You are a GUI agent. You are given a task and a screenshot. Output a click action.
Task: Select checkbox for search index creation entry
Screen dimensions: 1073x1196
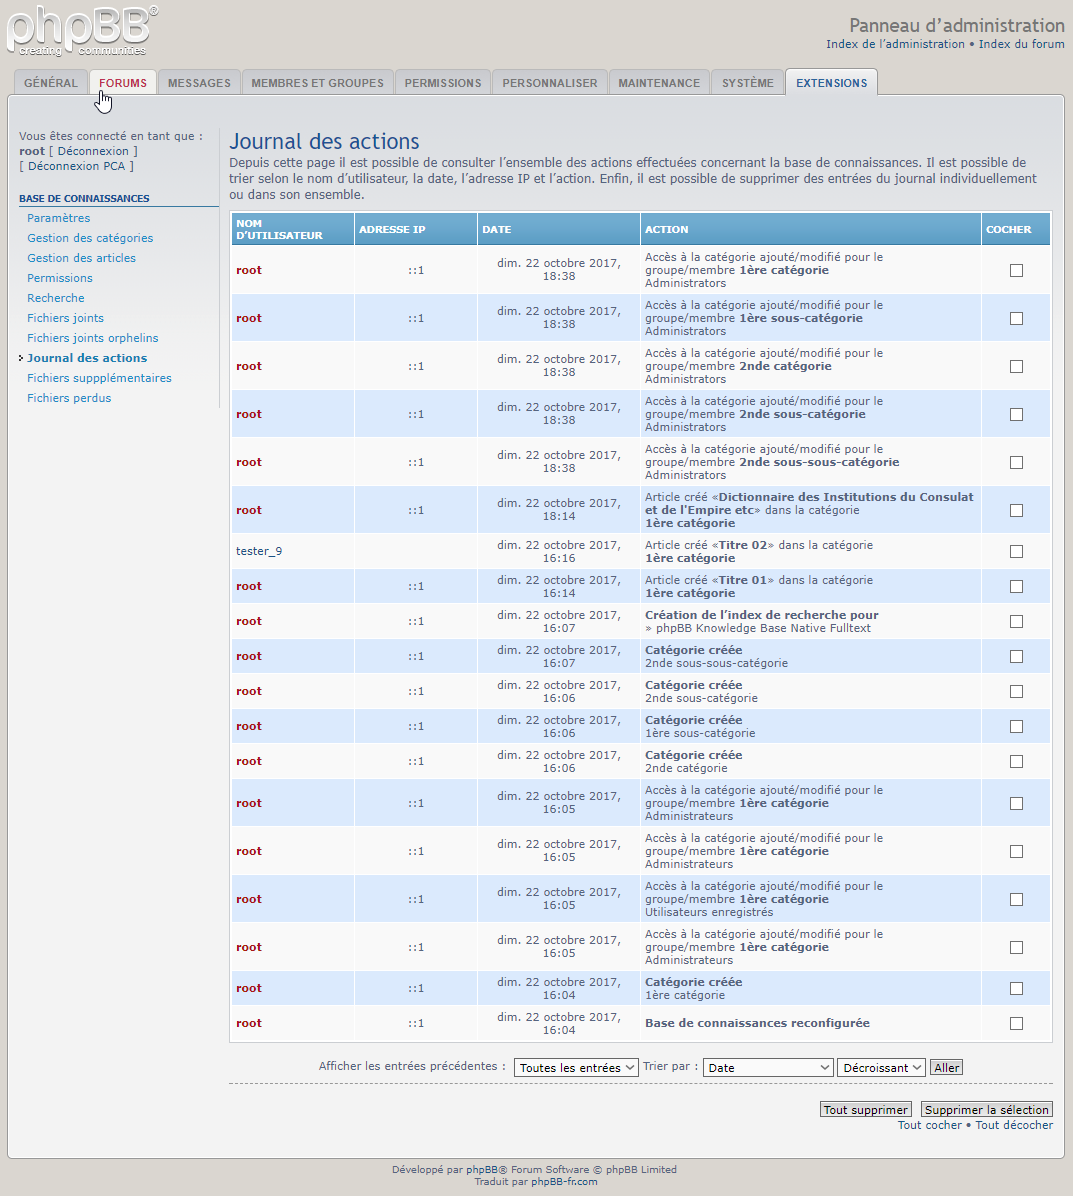[x=1016, y=621]
